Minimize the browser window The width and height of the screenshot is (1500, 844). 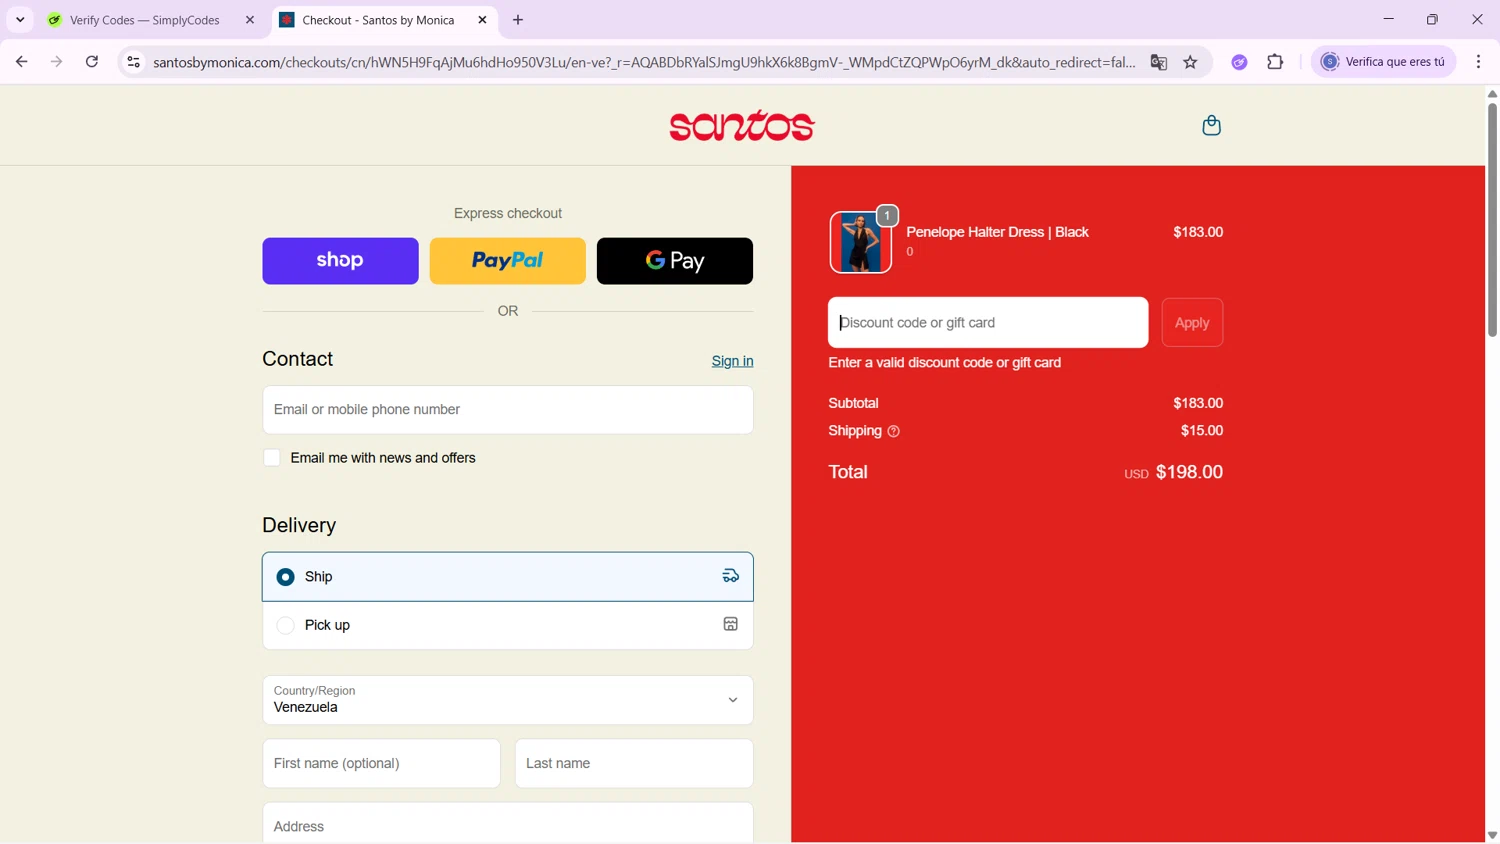(1388, 19)
